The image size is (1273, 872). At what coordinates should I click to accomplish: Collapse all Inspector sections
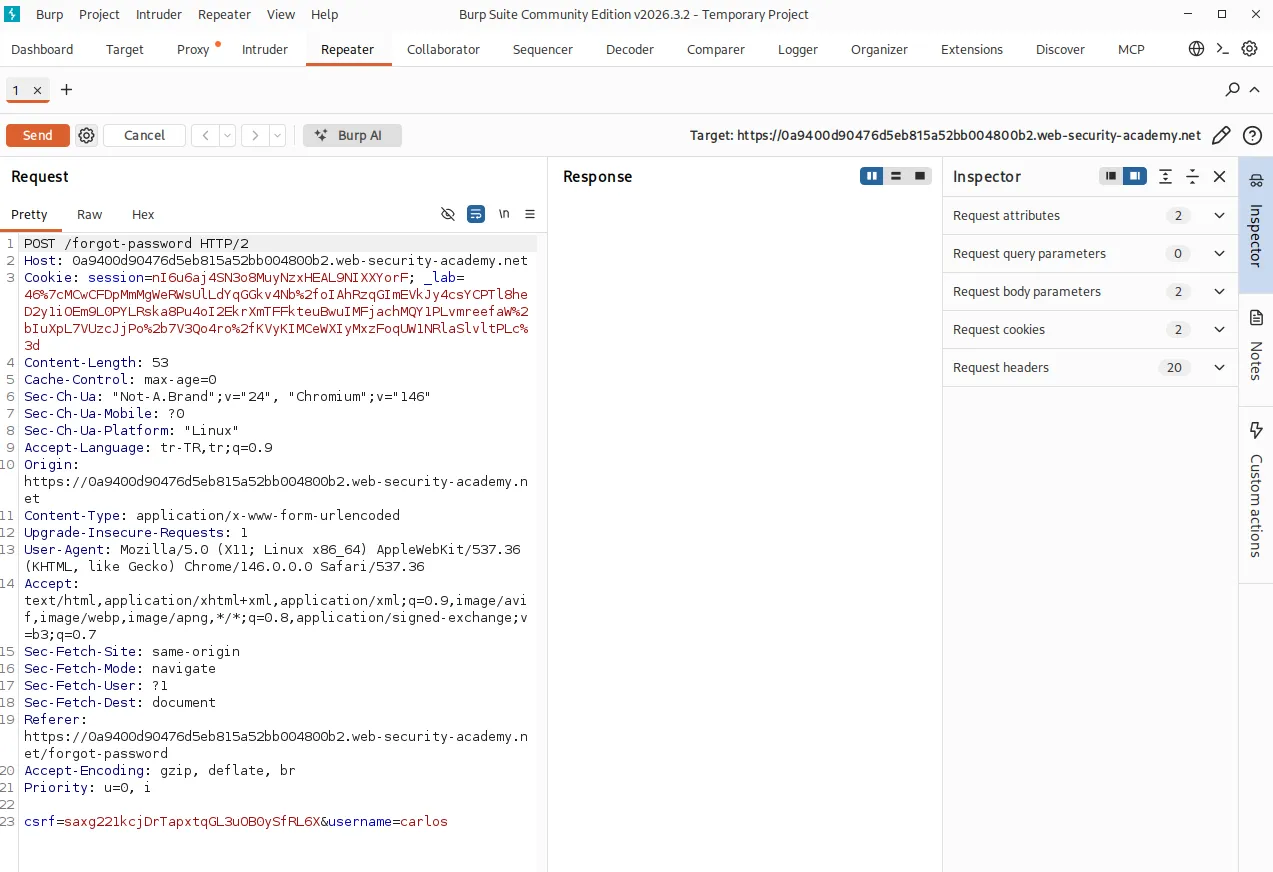[1192, 176]
